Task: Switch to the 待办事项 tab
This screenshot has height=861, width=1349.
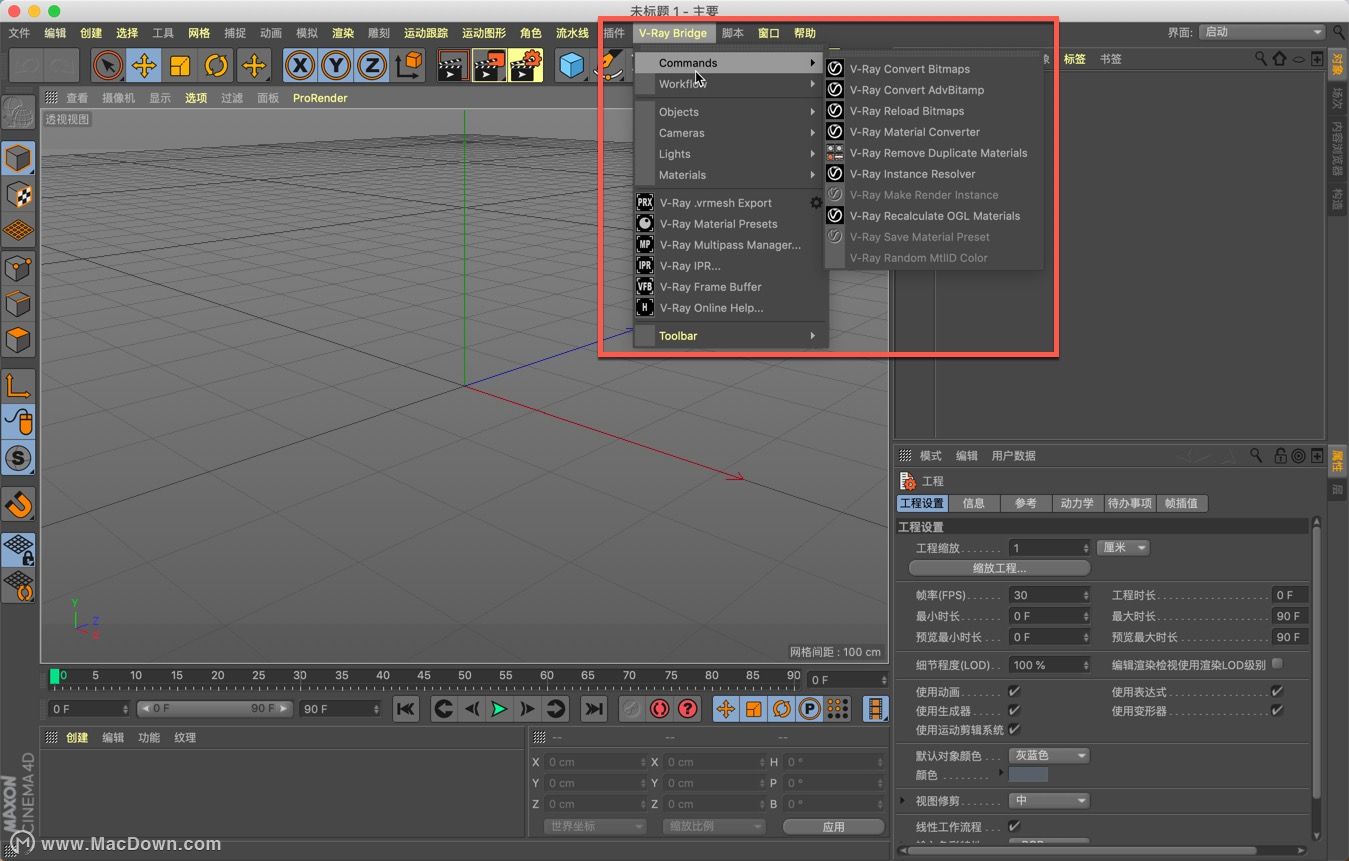Action: click(1130, 503)
